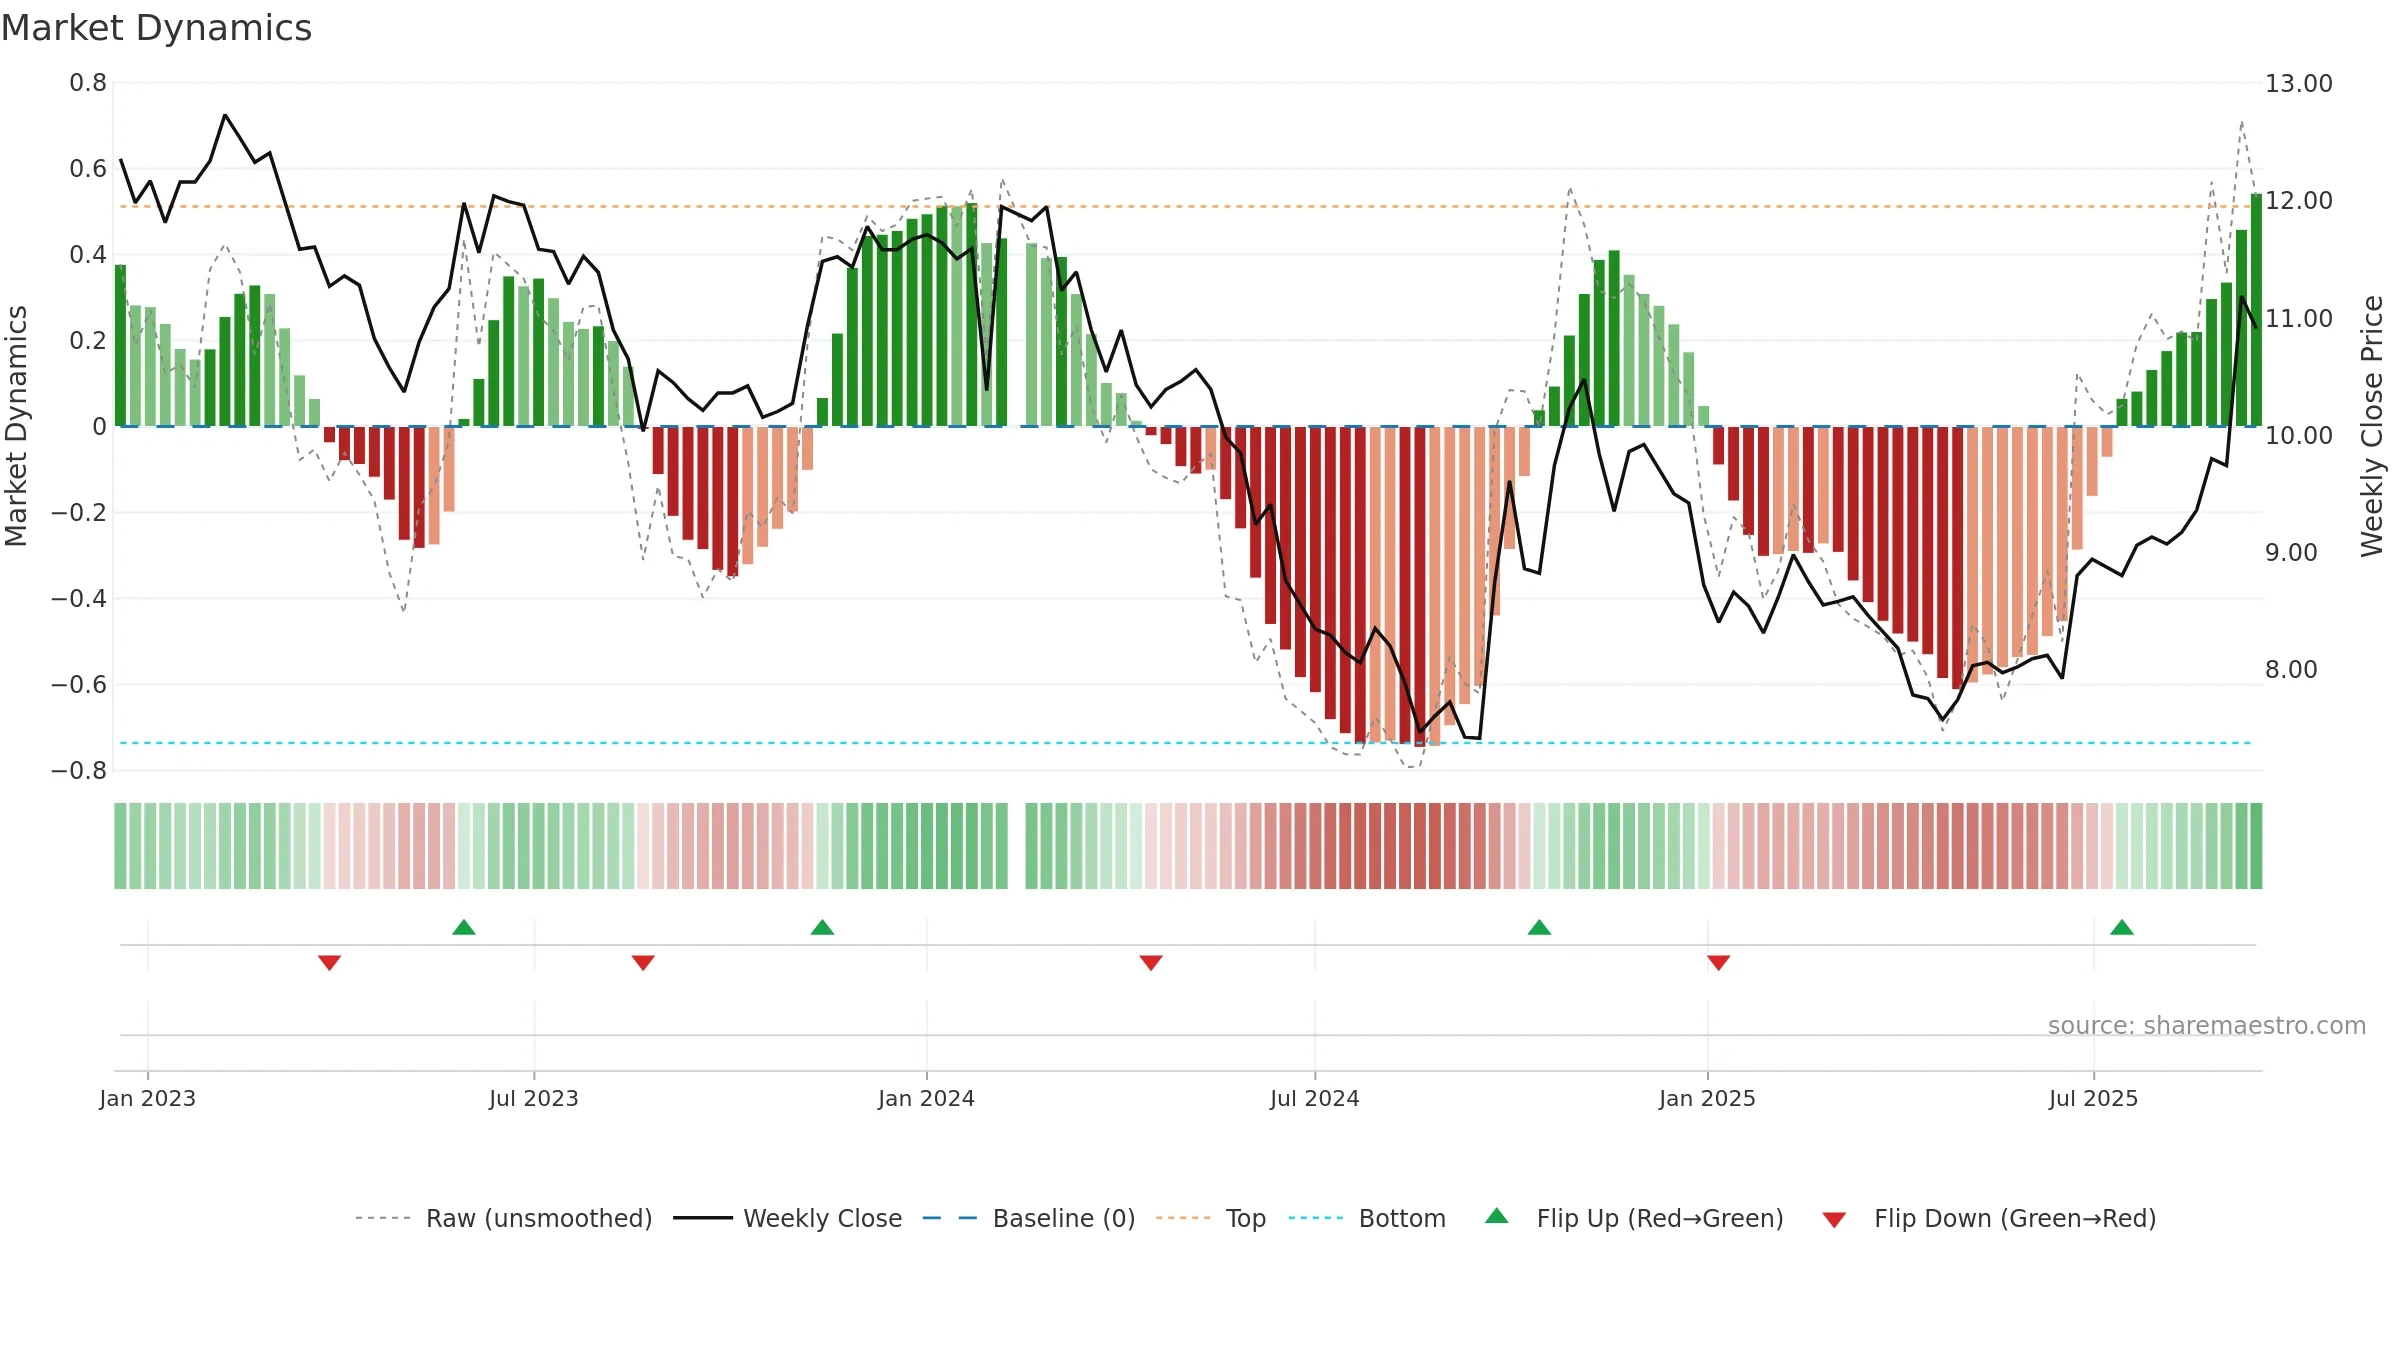The height and width of the screenshot is (1350, 2400).
Task: Click the 0.6 left axis label
Action: point(88,168)
